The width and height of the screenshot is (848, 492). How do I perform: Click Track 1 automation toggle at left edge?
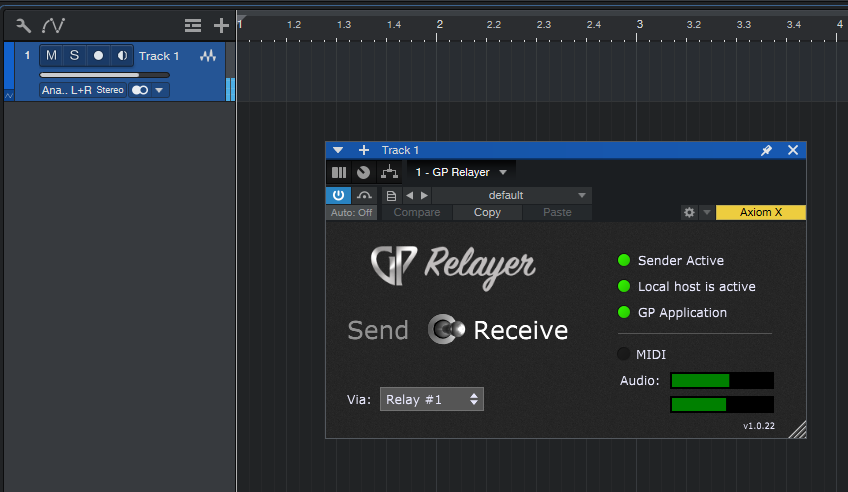(x=9, y=96)
